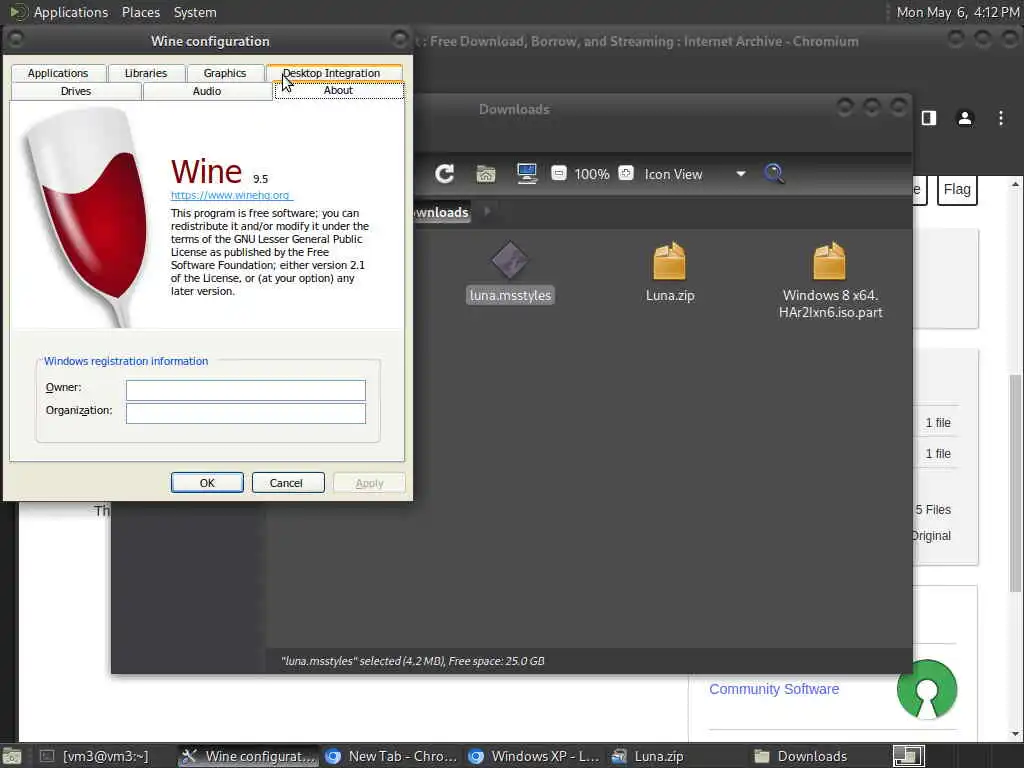Click the clock showing Mon May 6
Image resolution: width=1024 pixels, height=768 pixels.
point(957,12)
